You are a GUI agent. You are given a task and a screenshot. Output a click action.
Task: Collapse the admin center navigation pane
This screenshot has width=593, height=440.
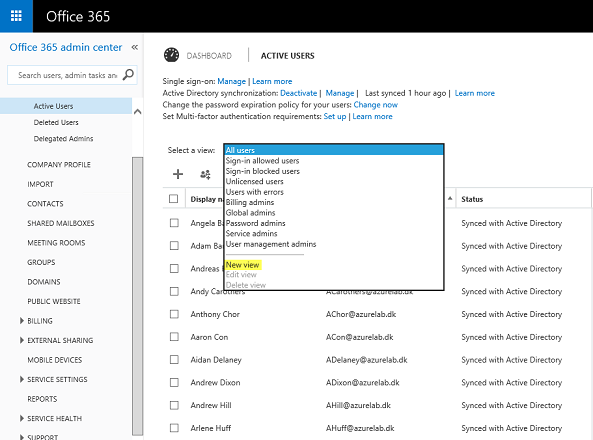tap(135, 47)
